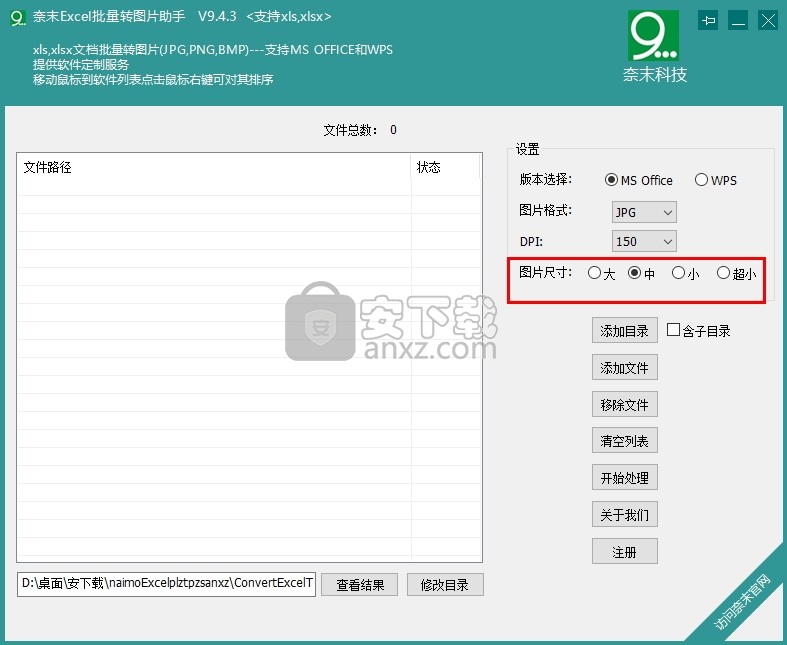Minimize the application window

pos(738,21)
